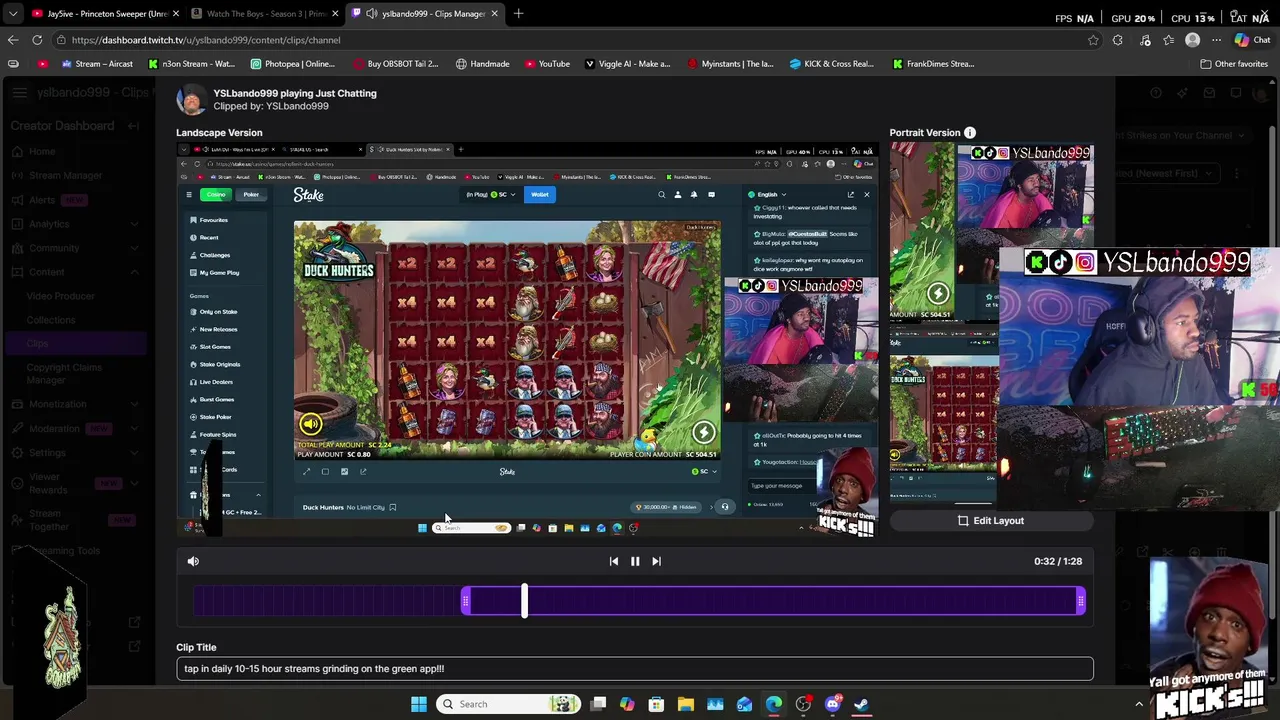Click the Windows taskbar Search box

coord(509,704)
